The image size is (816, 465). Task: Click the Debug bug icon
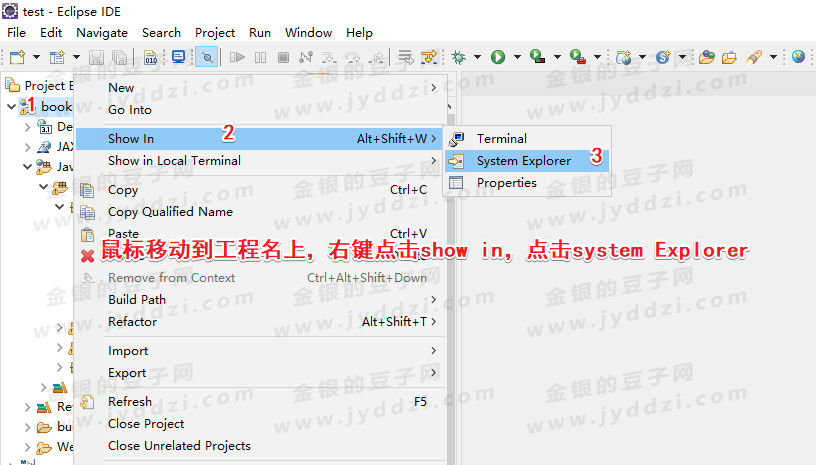coord(458,57)
